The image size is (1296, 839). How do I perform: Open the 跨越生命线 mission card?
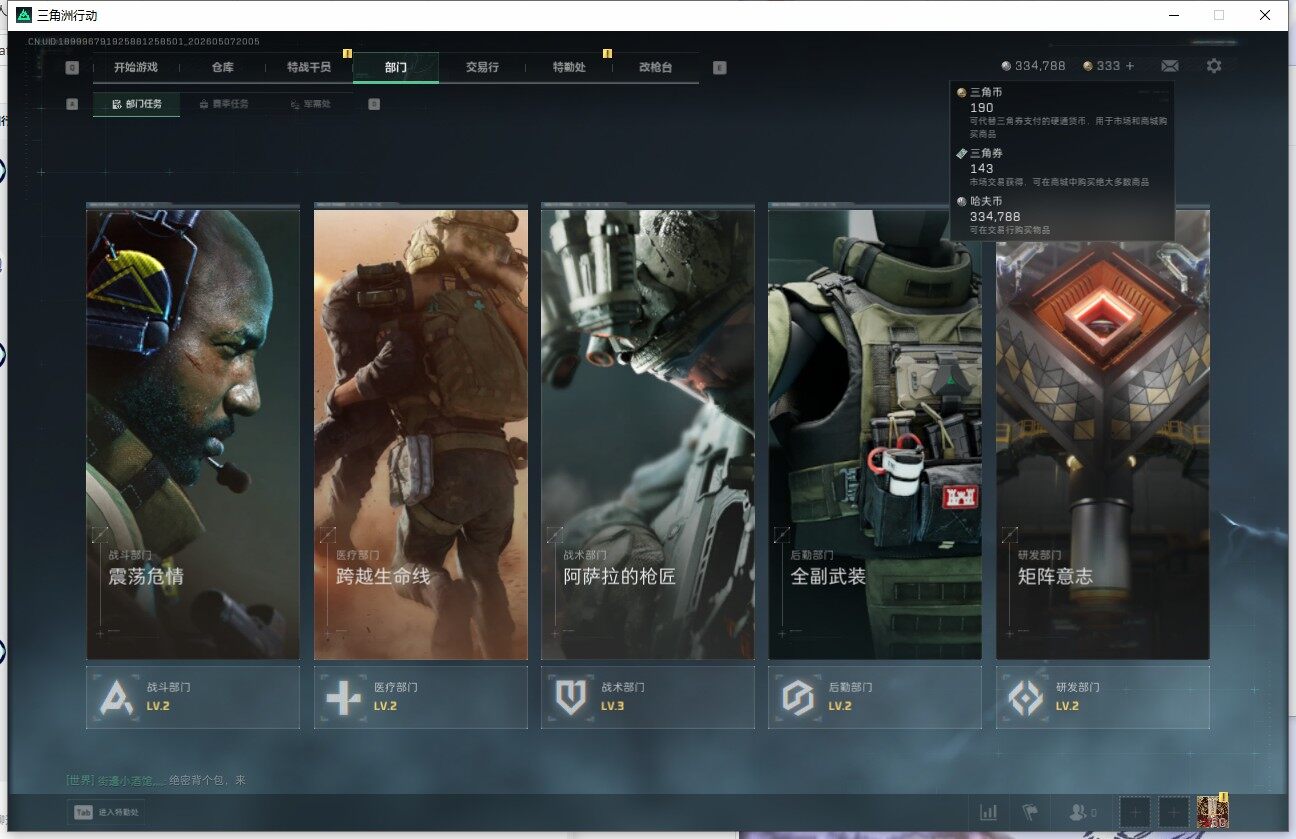pos(421,434)
